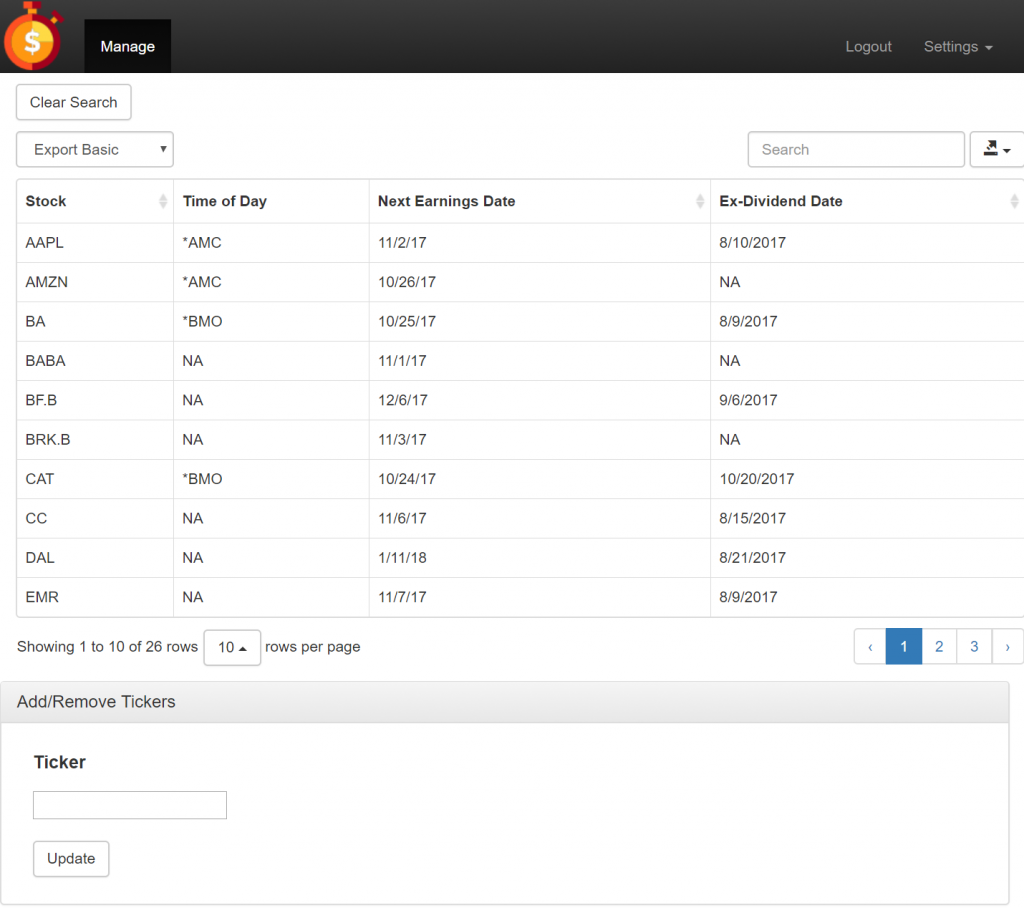Click the Add/Remove Tickers panel heading

click(x=505, y=702)
